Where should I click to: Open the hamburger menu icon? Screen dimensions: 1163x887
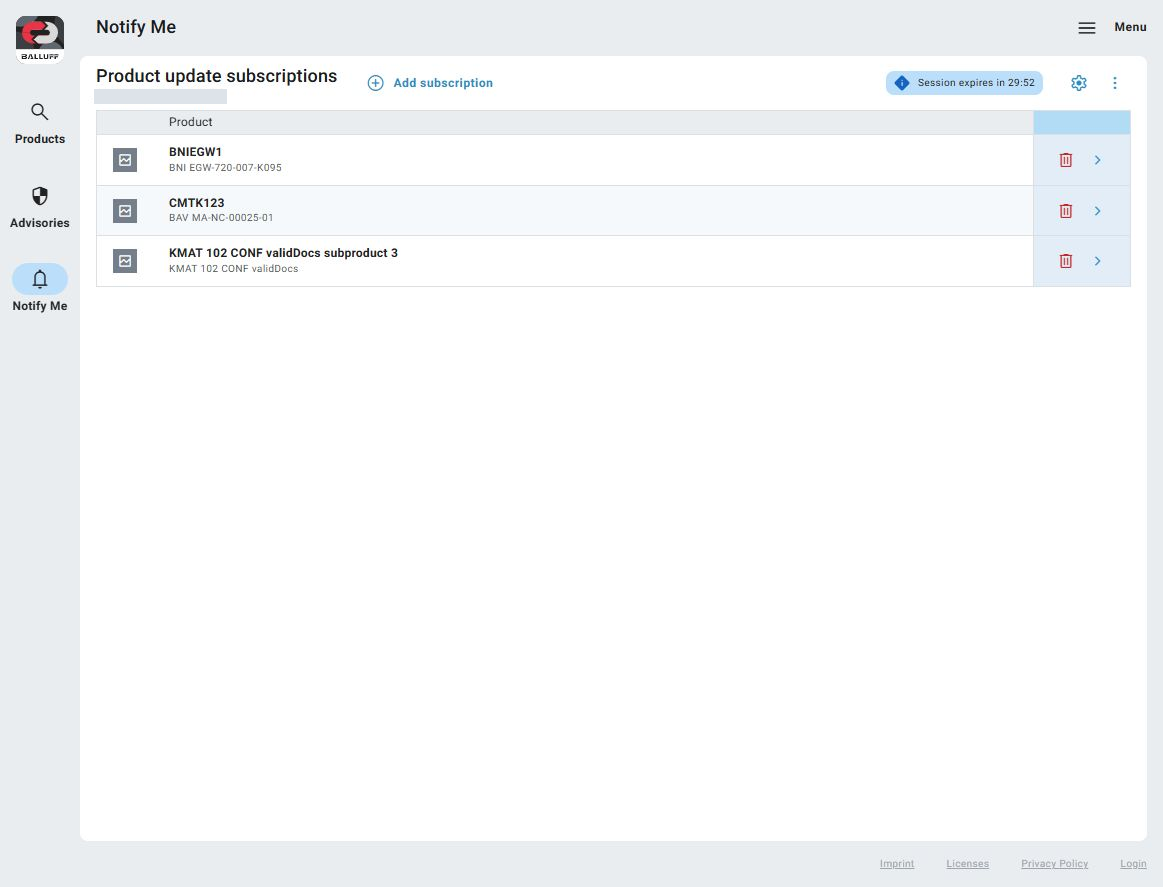coord(1087,27)
